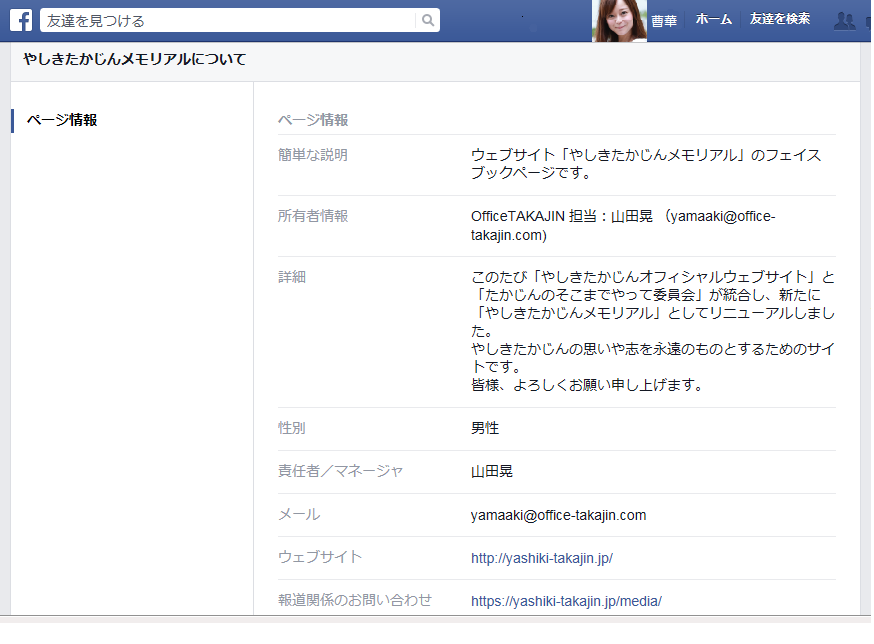Focus the 友達を見つける search field
The height and width of the screenshot is (644, 874).
coord(227,21)
